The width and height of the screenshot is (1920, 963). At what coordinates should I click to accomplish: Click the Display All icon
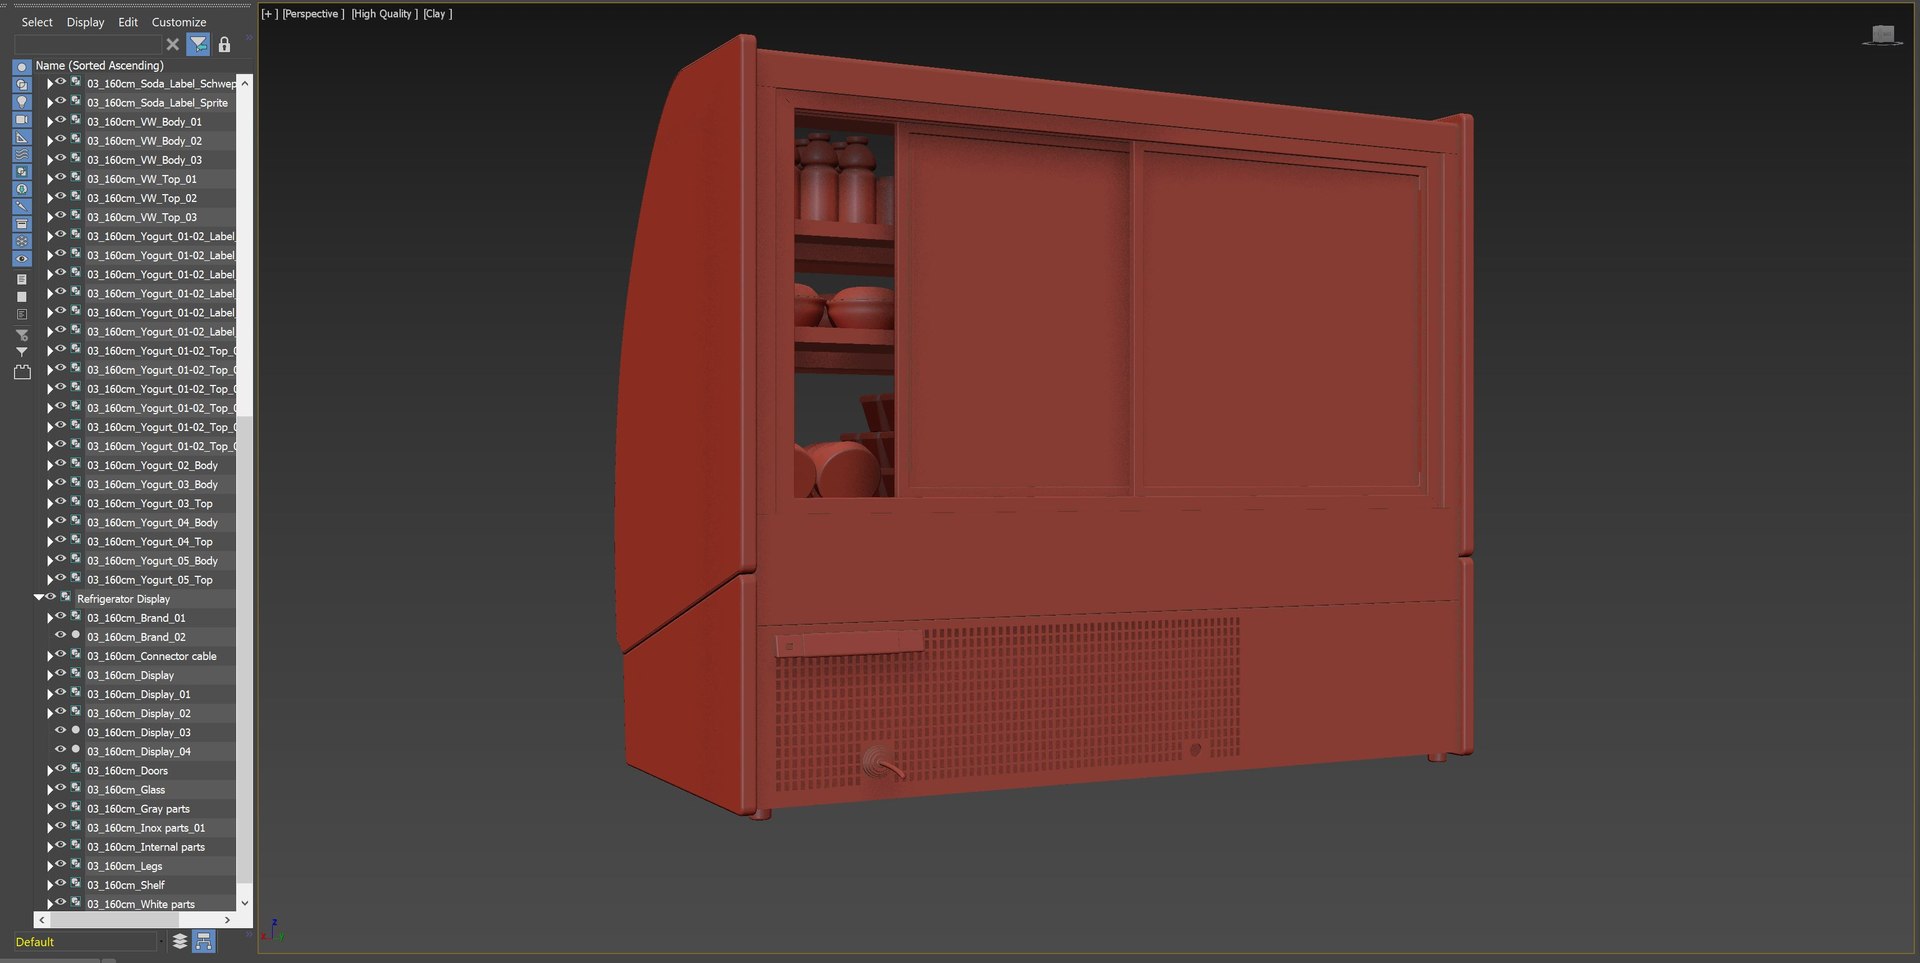(21, 279)
